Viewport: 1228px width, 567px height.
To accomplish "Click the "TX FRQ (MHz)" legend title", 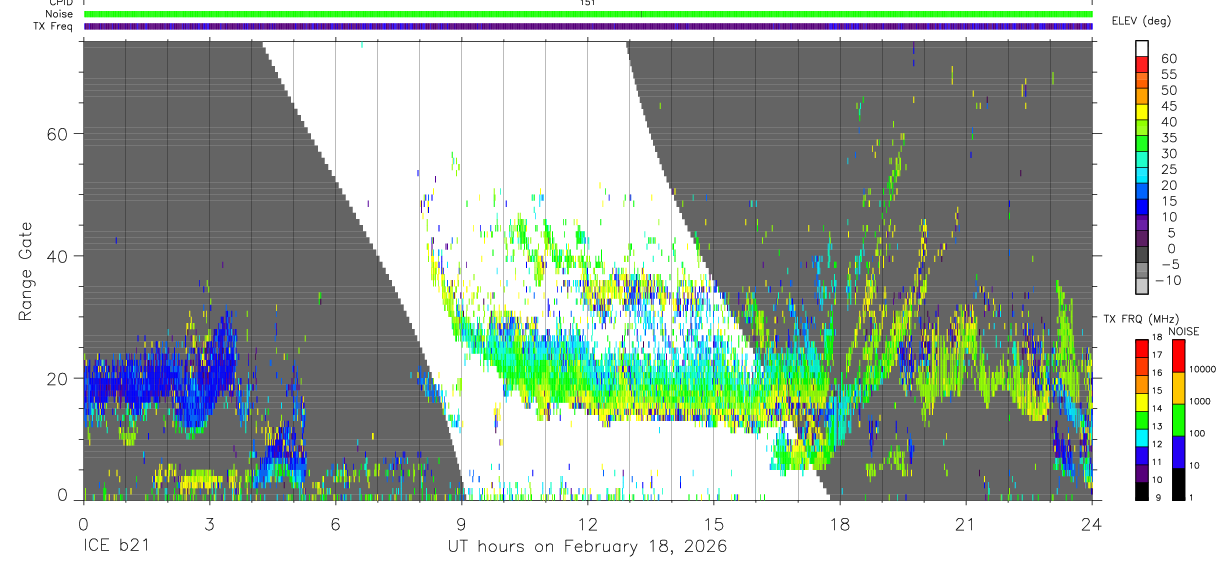I will pos(1140,319).
